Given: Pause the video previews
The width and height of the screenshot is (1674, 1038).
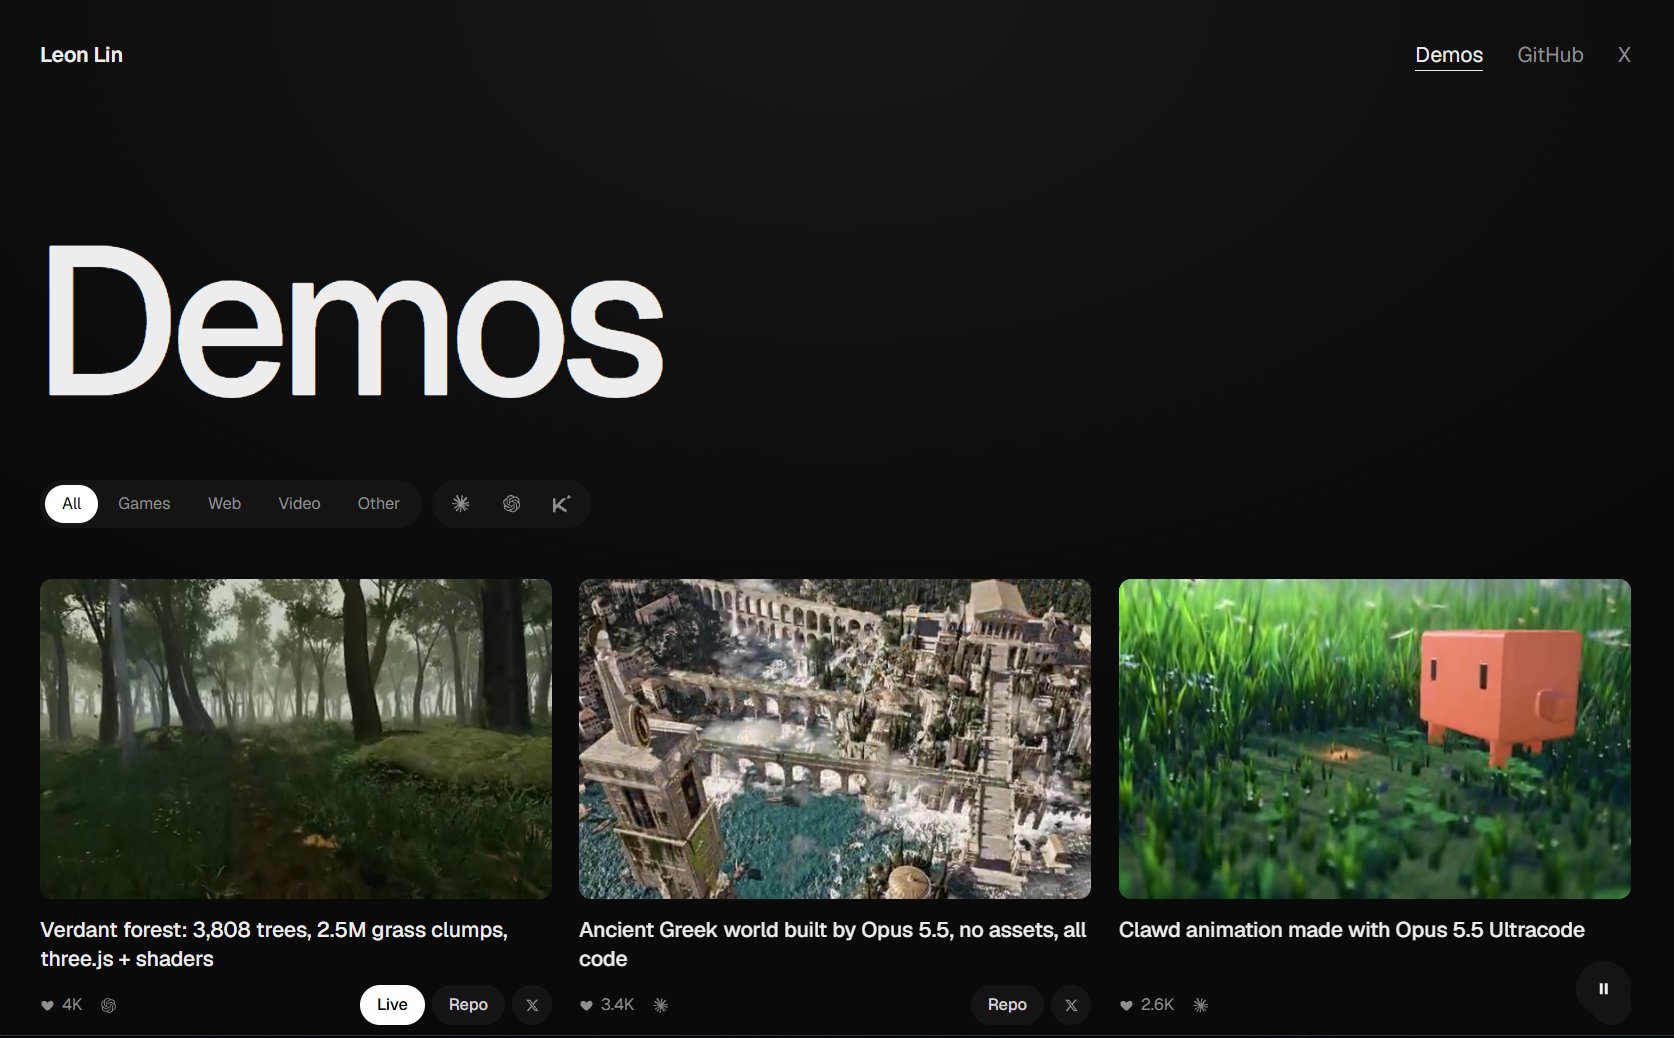Looking at the screenshot, I should point(1603,989).
